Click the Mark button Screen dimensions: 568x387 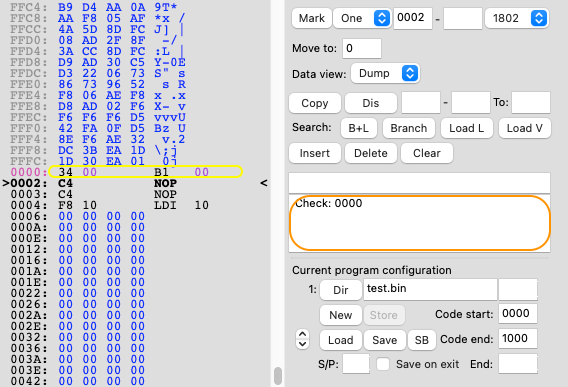click(312, 18)
